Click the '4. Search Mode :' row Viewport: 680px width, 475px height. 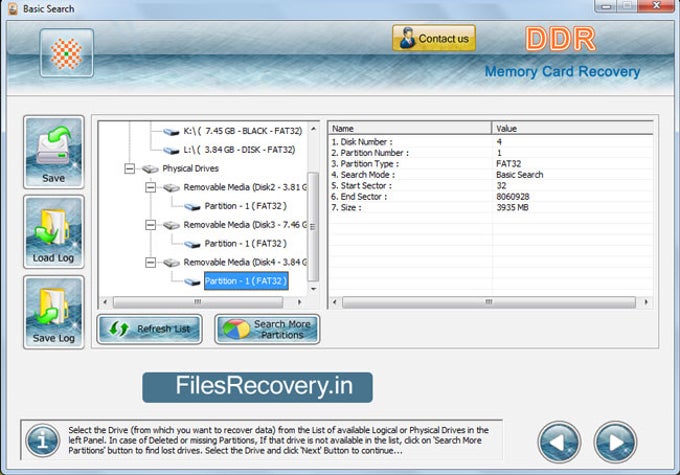click(490, 174)
